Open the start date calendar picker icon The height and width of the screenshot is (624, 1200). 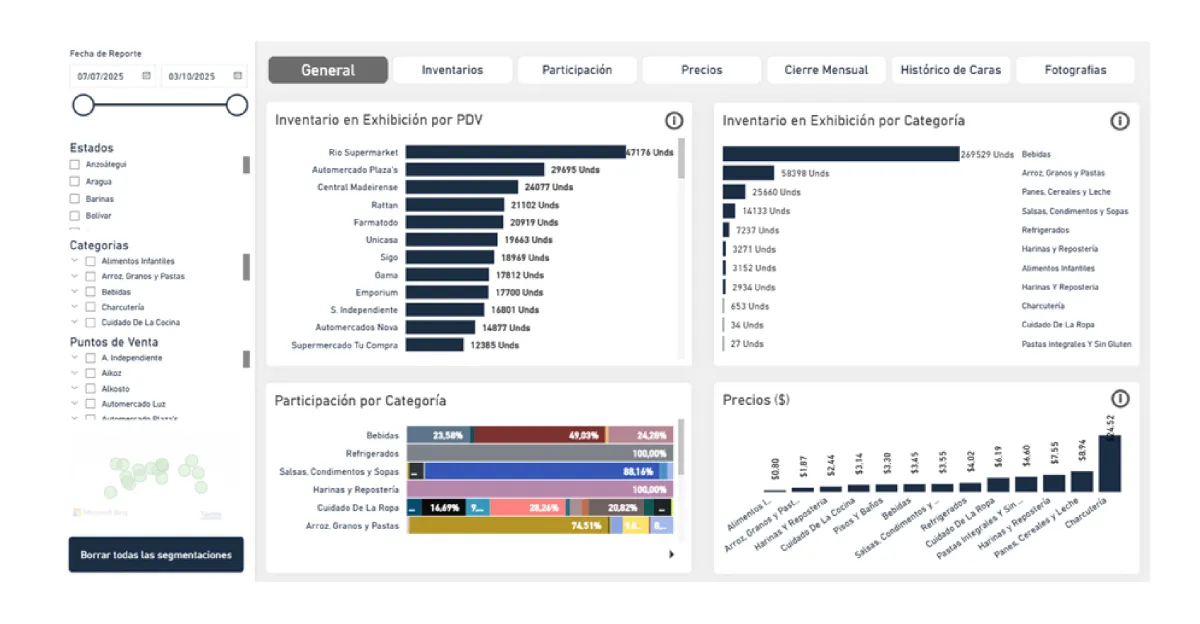(x=146, y=76)
